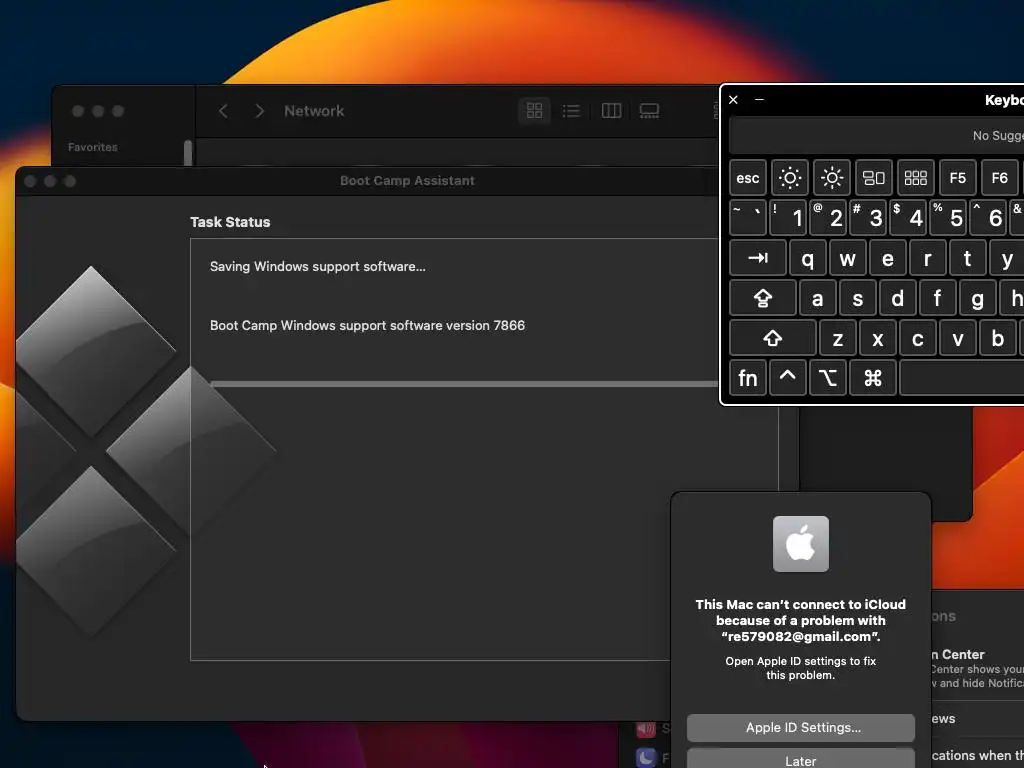The image size is (1024, 768).
Task: Tap the v key
Action: point(957,338)
